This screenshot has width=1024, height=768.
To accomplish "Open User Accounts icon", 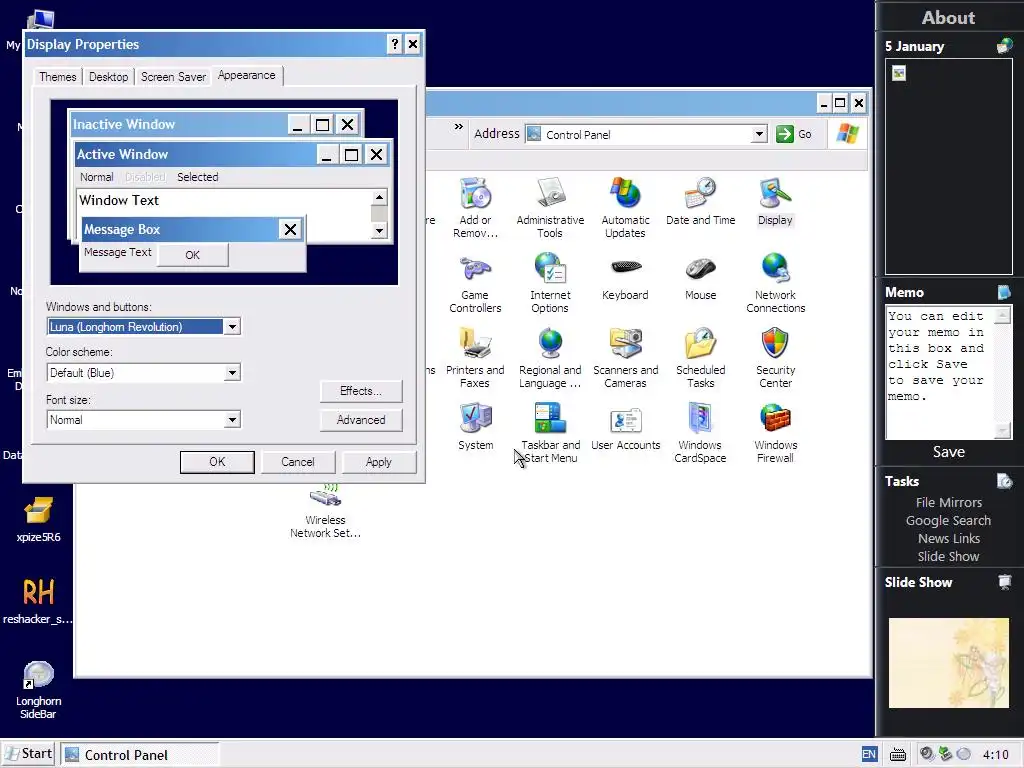I will click(625, 426).
